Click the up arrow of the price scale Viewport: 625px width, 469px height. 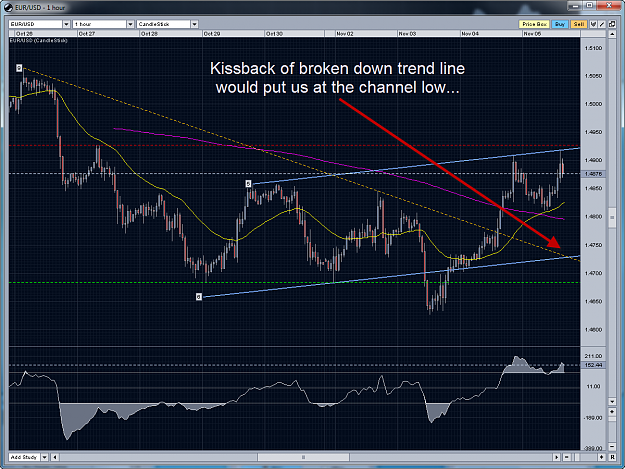click(612, 34)
